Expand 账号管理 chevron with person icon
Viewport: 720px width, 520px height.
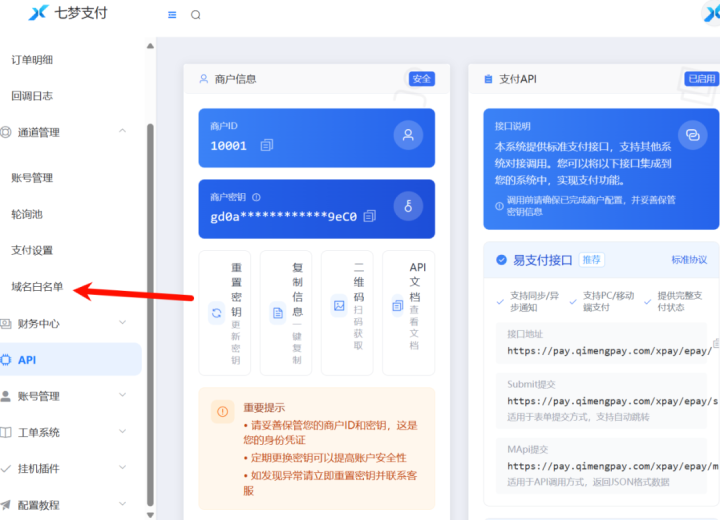[x=123, y=395]
